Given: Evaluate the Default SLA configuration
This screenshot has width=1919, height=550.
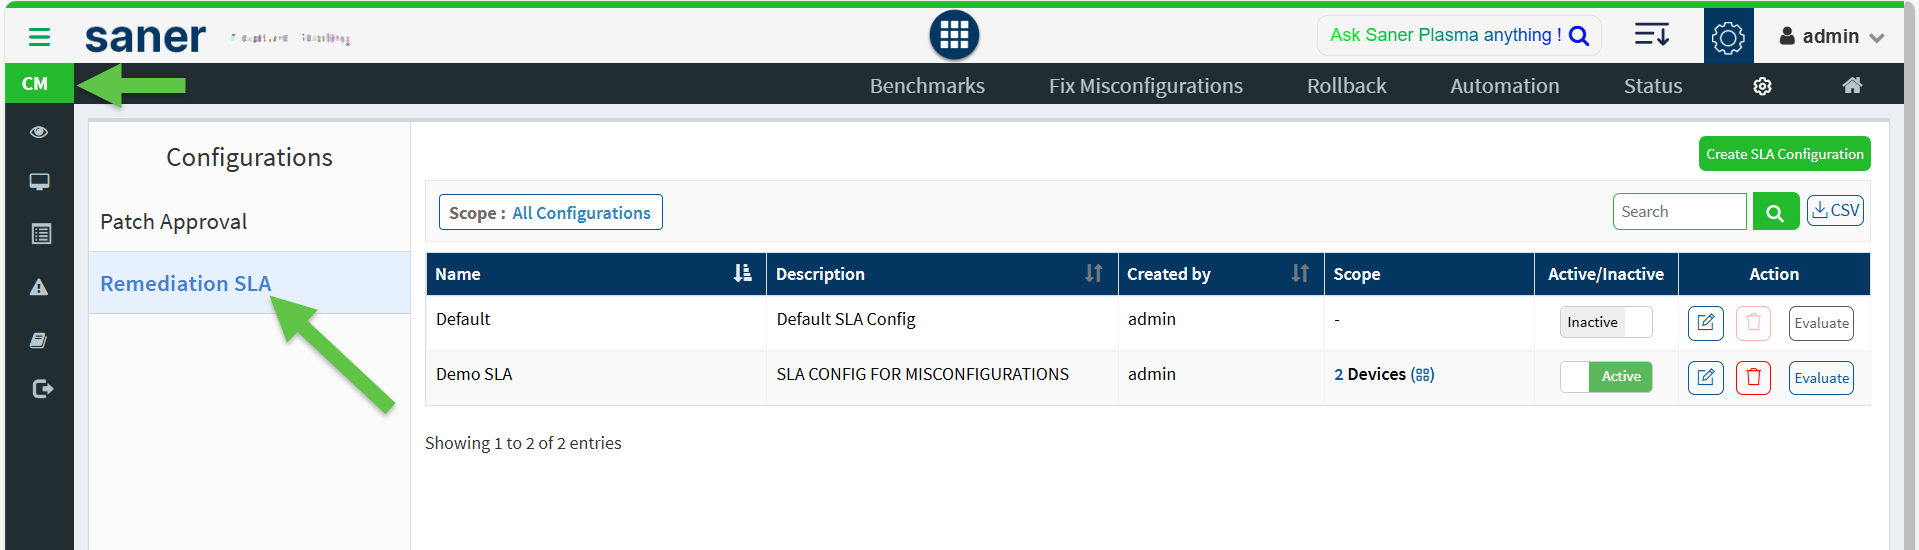Looking at the screenshot, I should 1820,323.
